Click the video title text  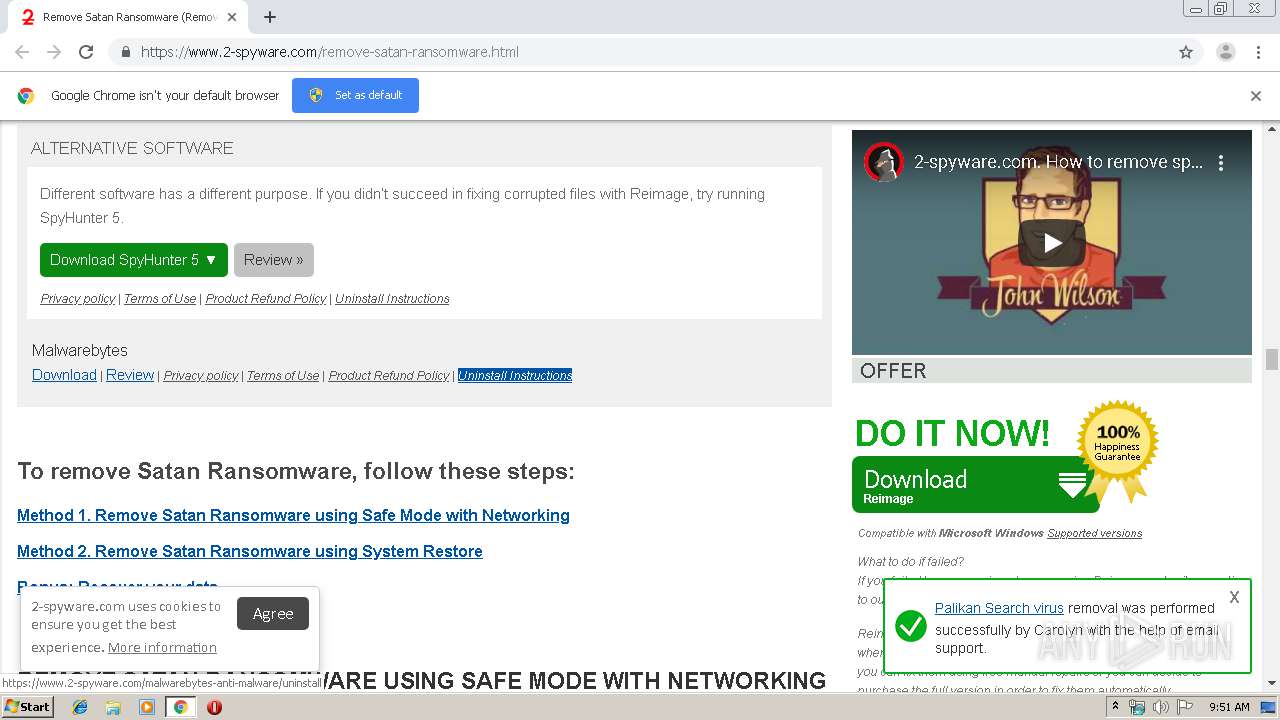coord(1058,162)
